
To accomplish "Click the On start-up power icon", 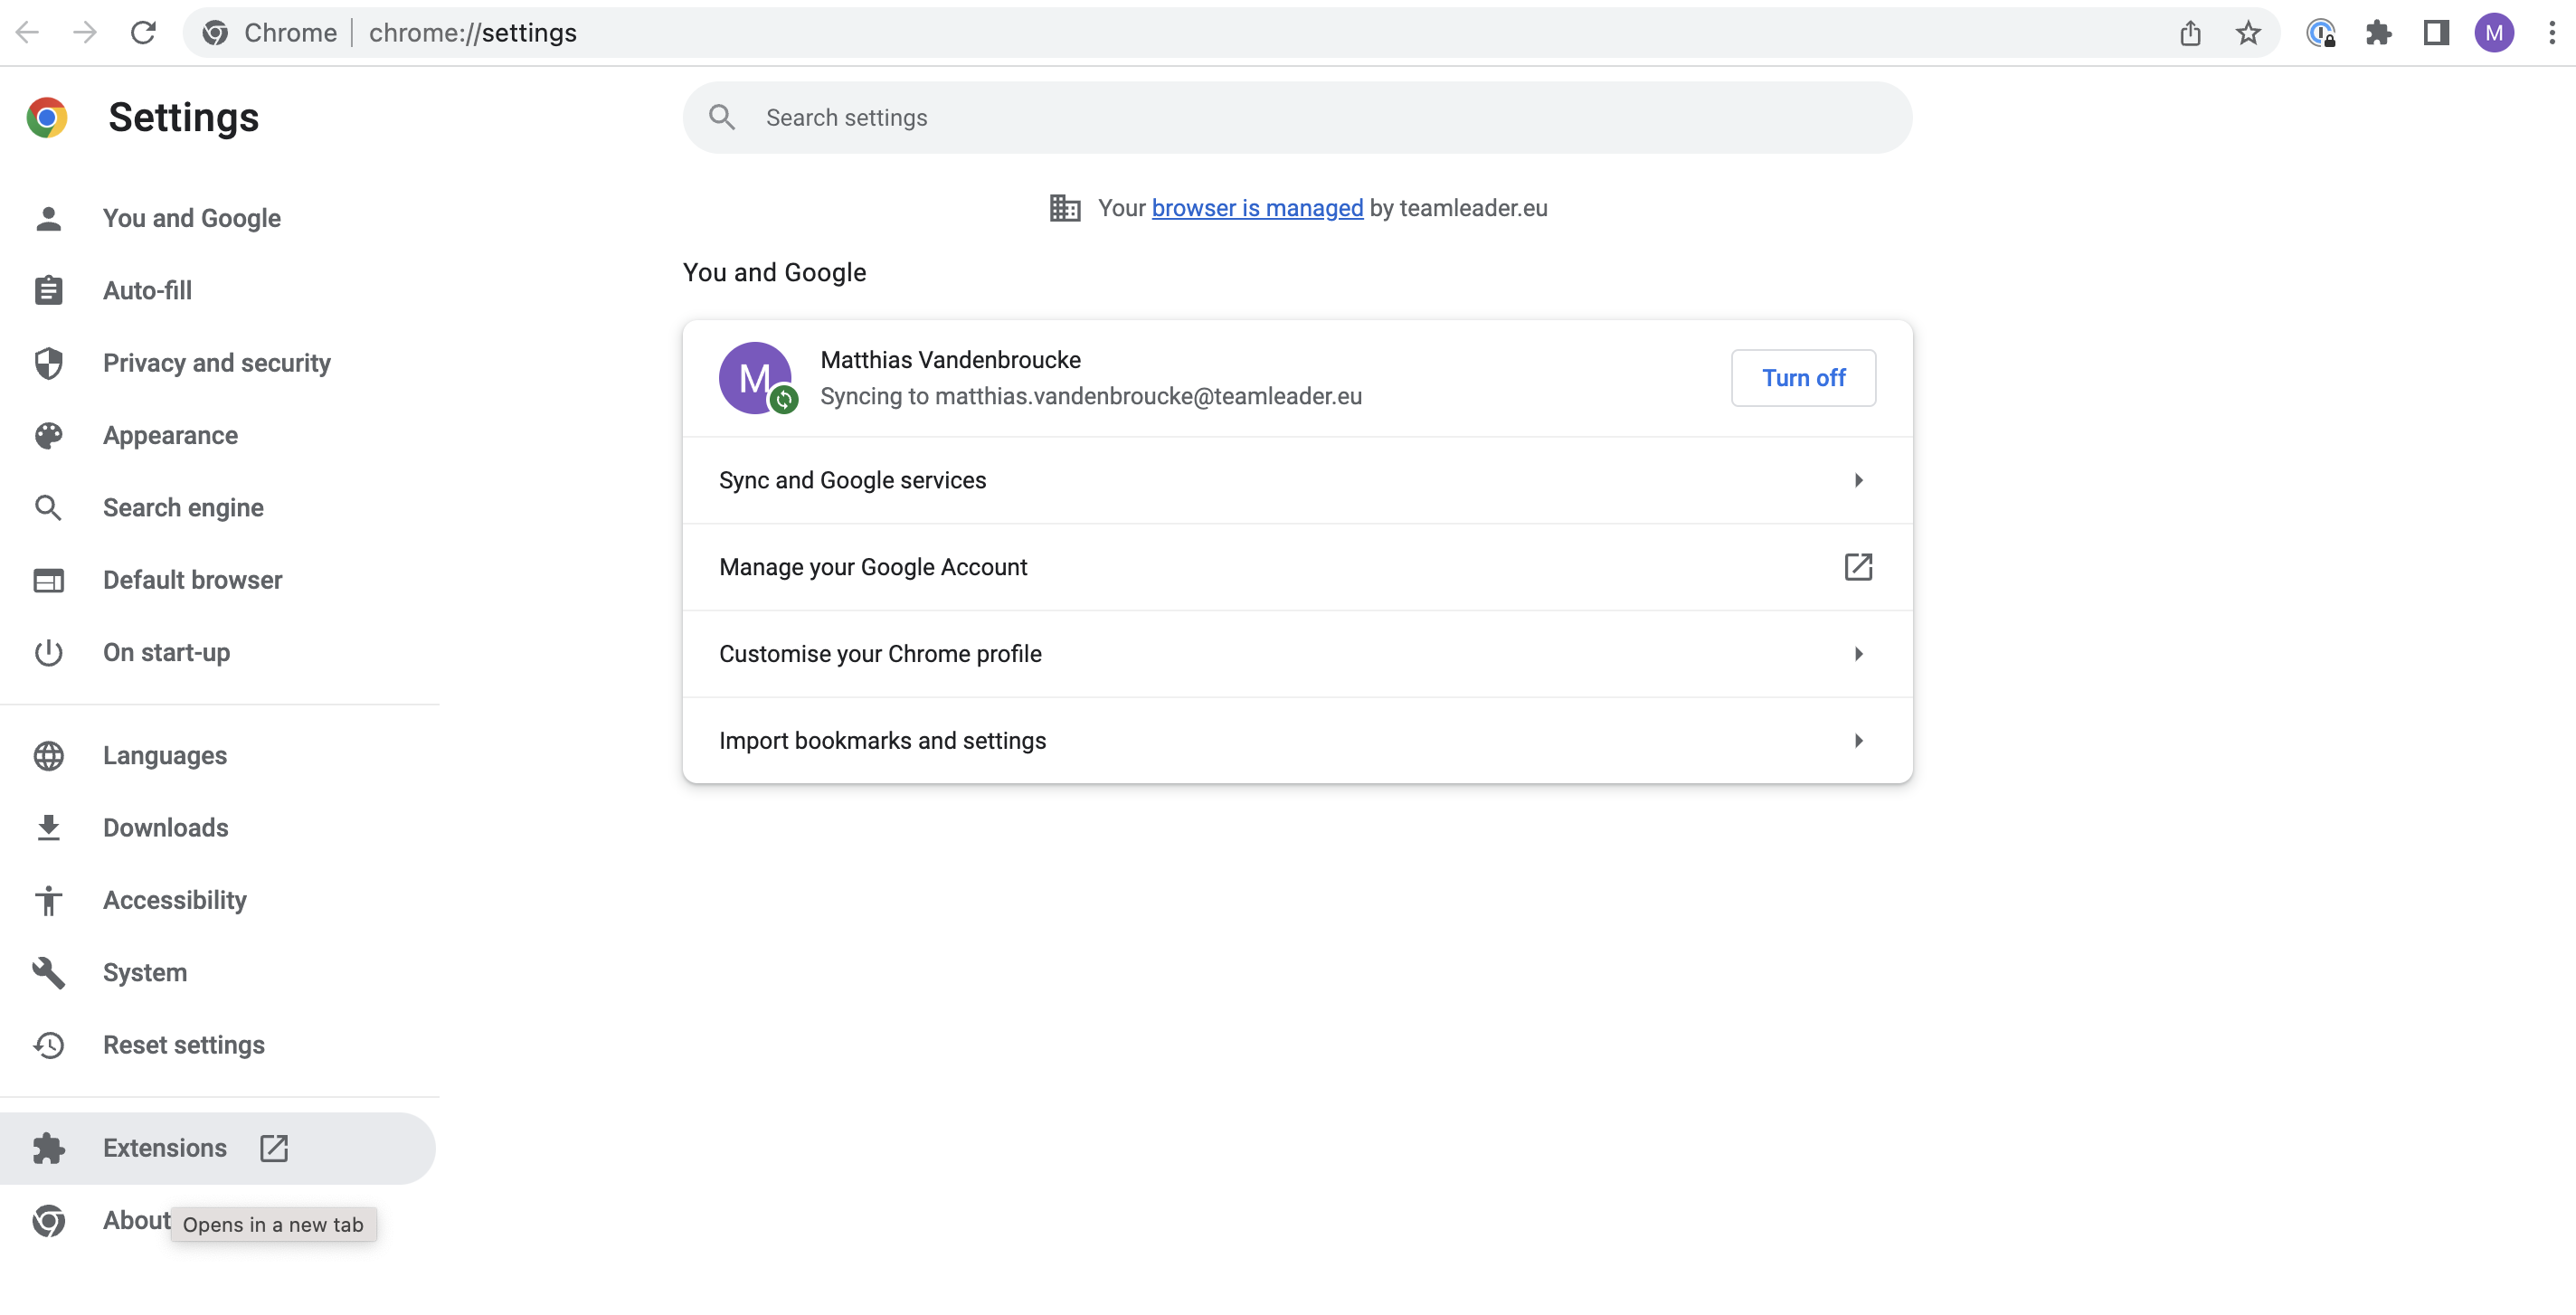I will pyautogui.click(x=49, y=652).
